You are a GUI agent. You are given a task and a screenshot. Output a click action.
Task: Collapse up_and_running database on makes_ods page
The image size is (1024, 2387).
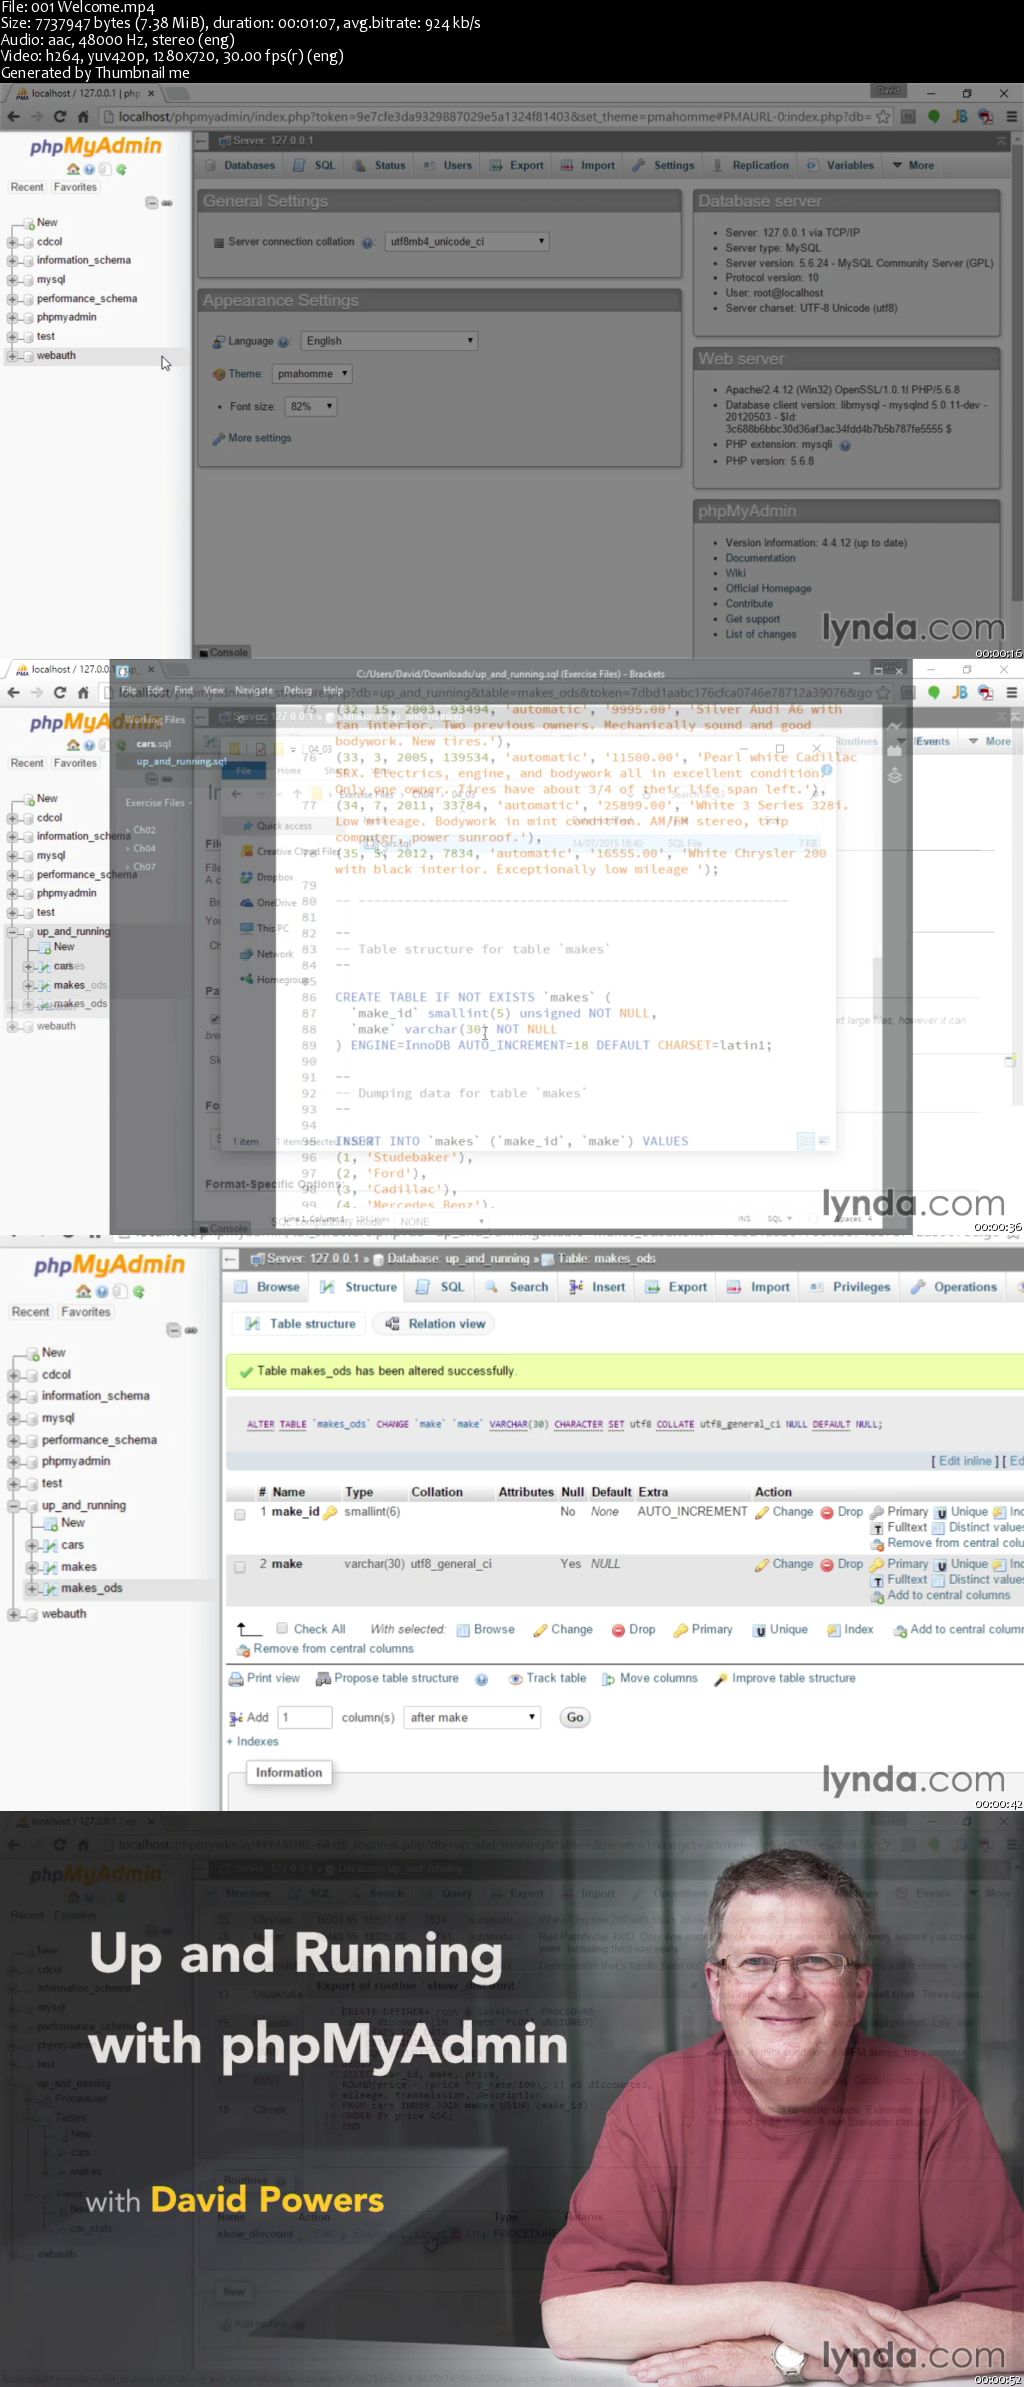13,1506
